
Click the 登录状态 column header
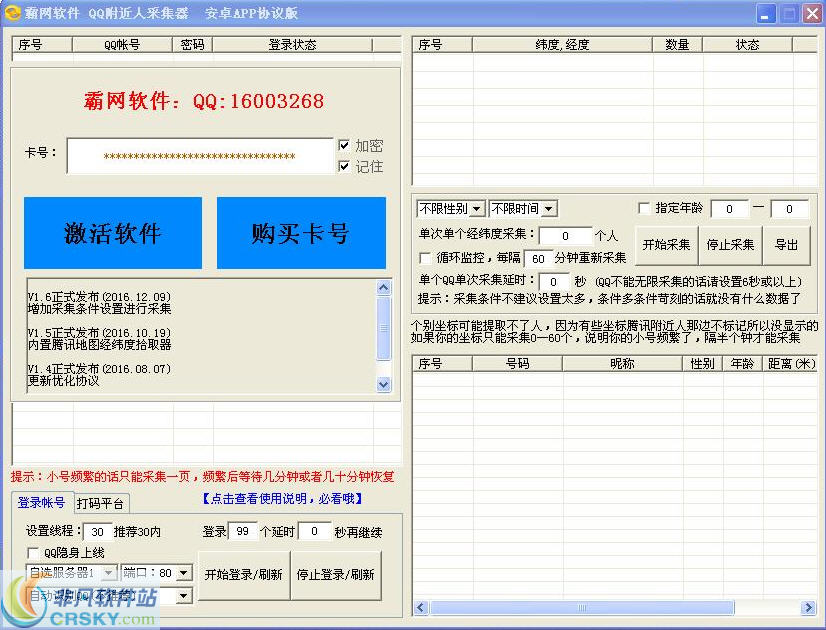(292, 45)
